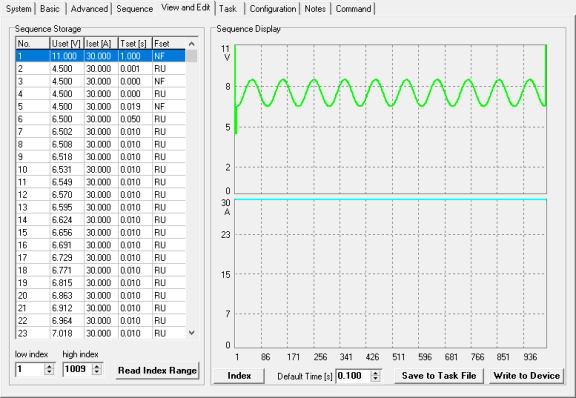The width and height of the screenshot is (576, 398).
Task: Click the sequence list scroll up arrow
Action: (x=191, y=44)
